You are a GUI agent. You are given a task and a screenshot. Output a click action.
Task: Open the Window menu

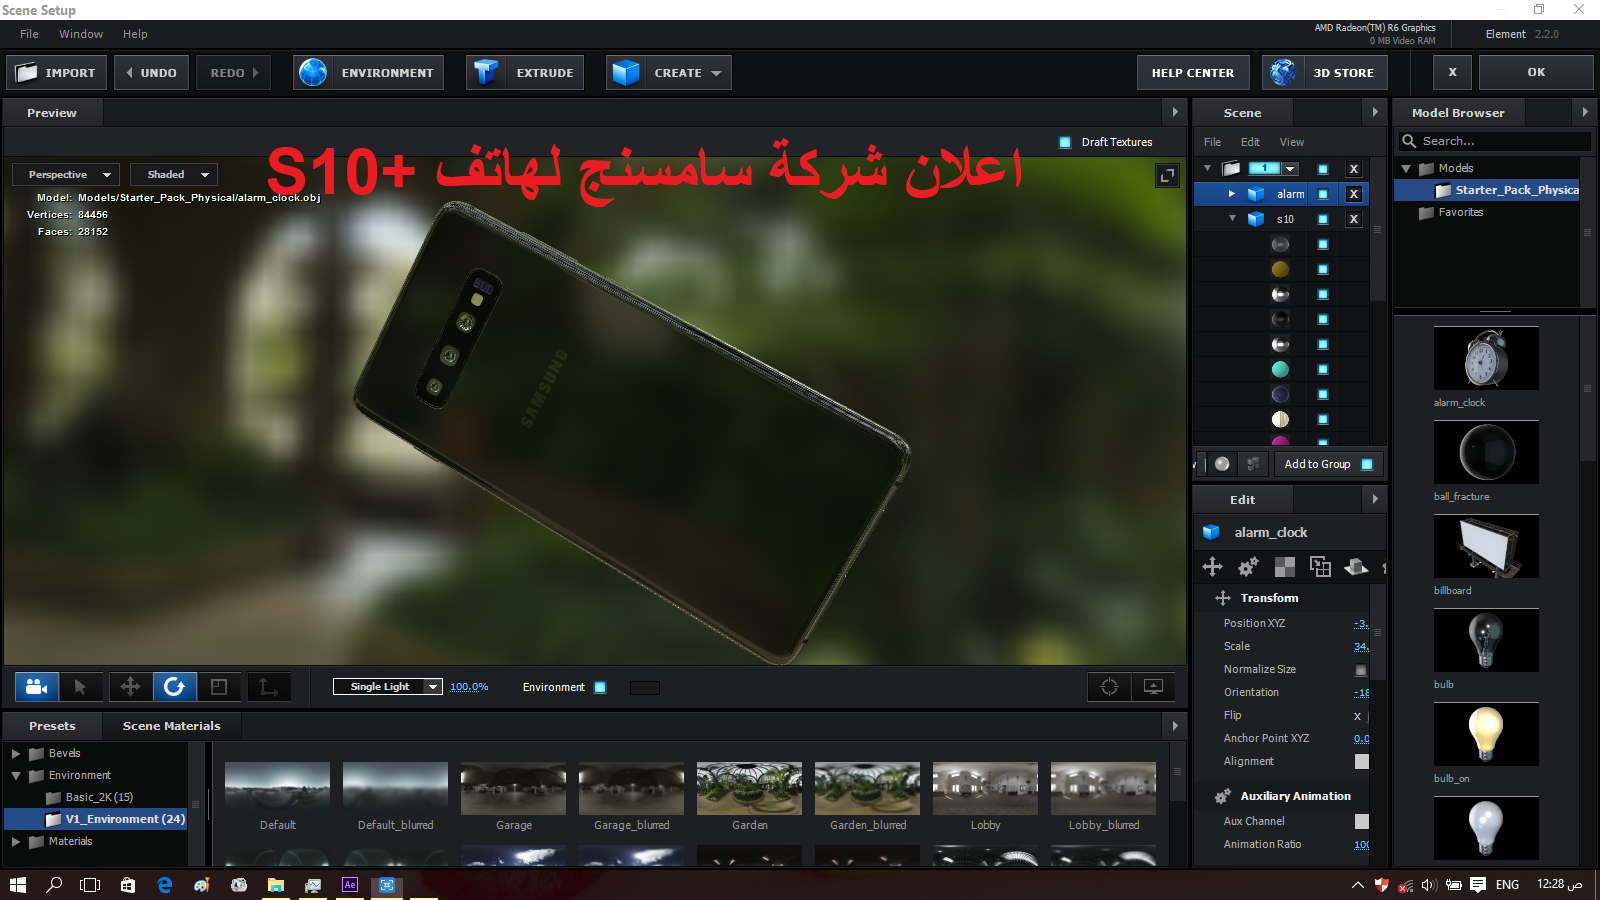81,34
